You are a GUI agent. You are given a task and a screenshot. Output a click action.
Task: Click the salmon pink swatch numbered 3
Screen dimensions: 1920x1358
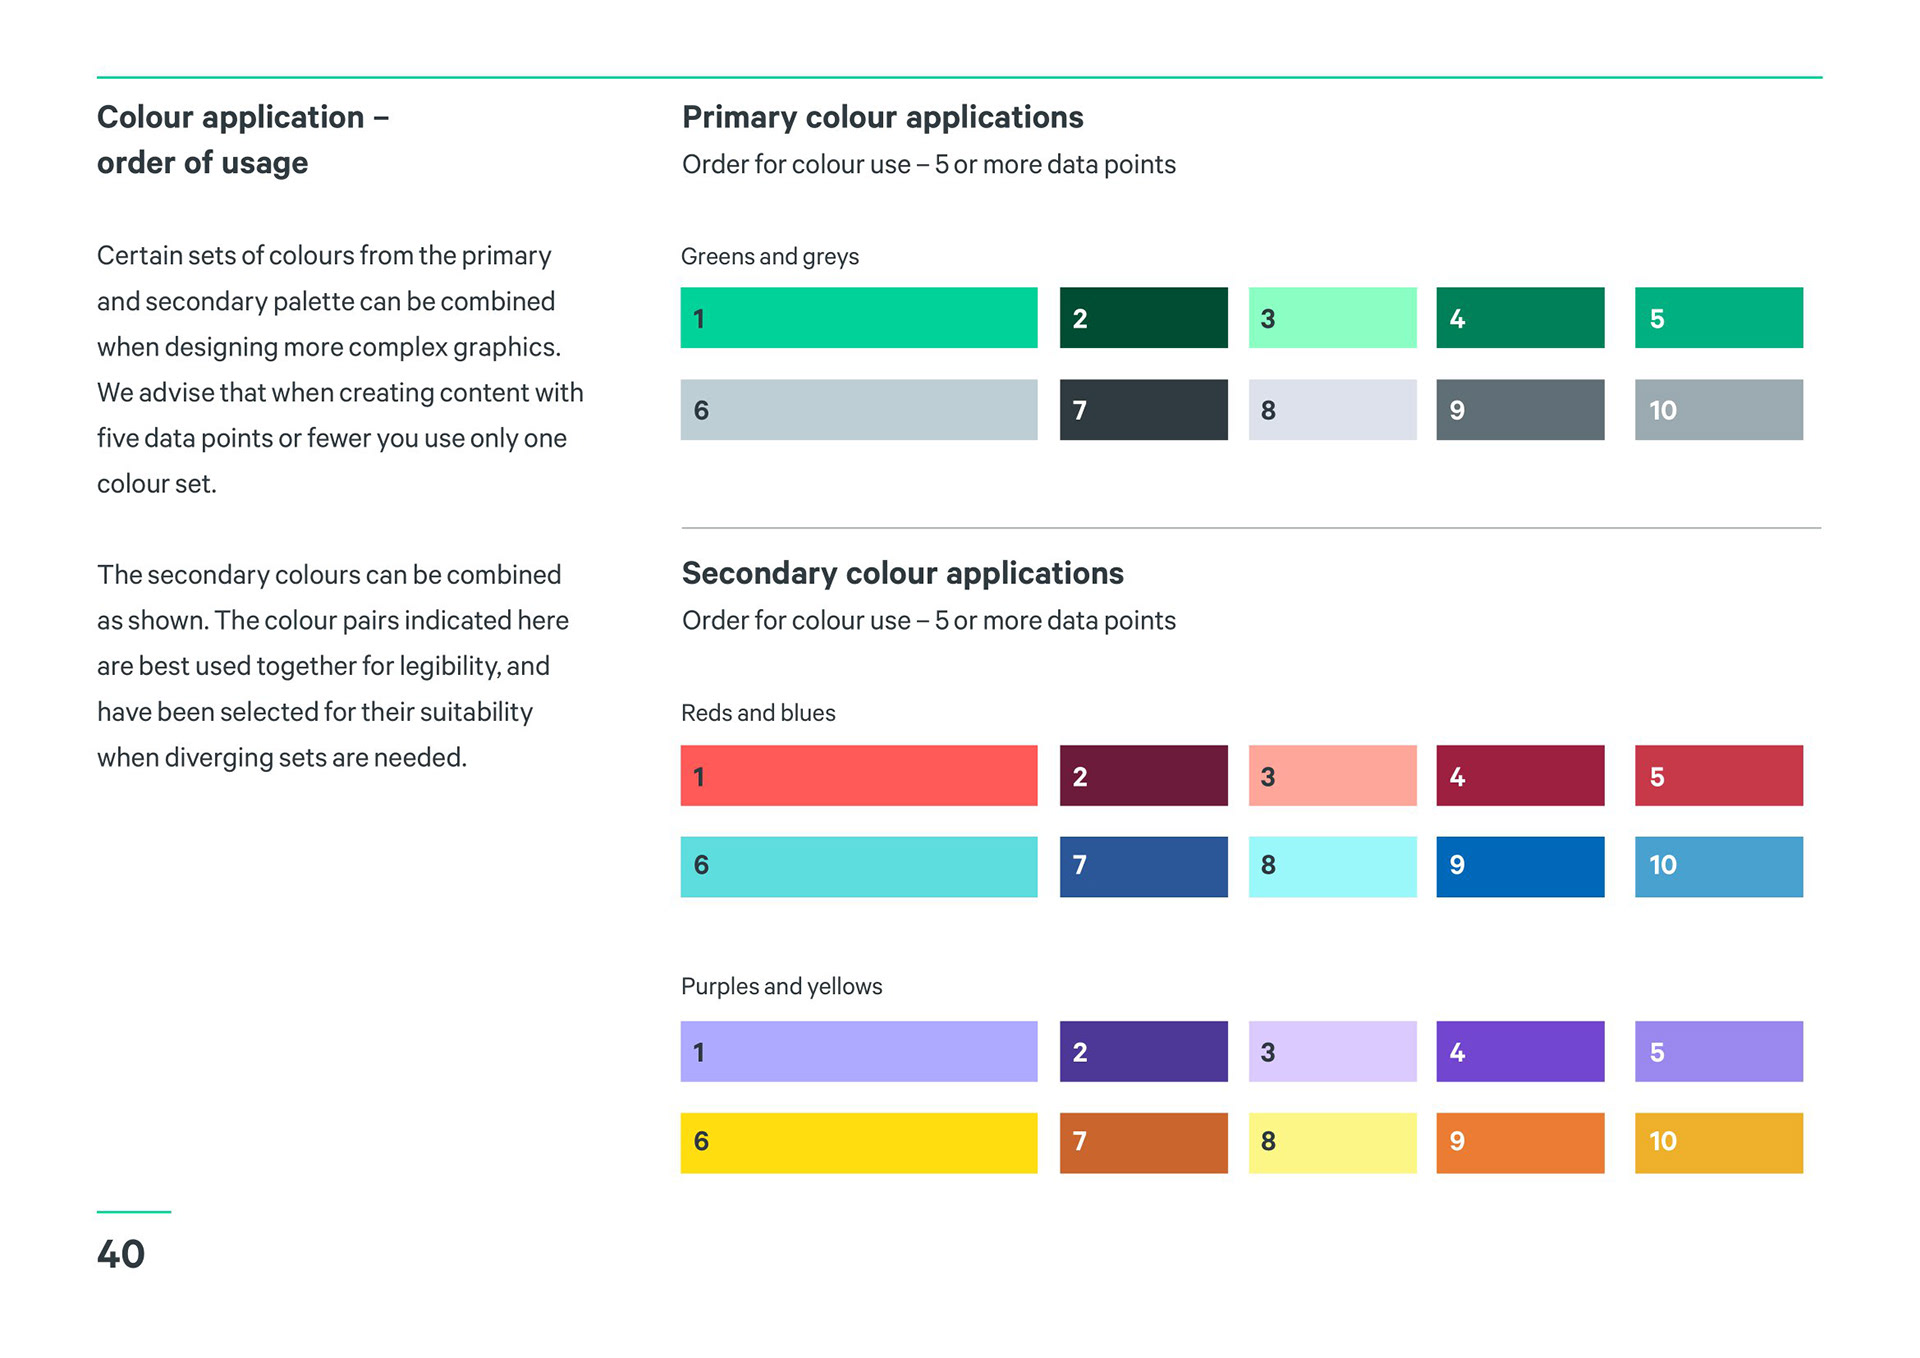[x=1332, y=776]
